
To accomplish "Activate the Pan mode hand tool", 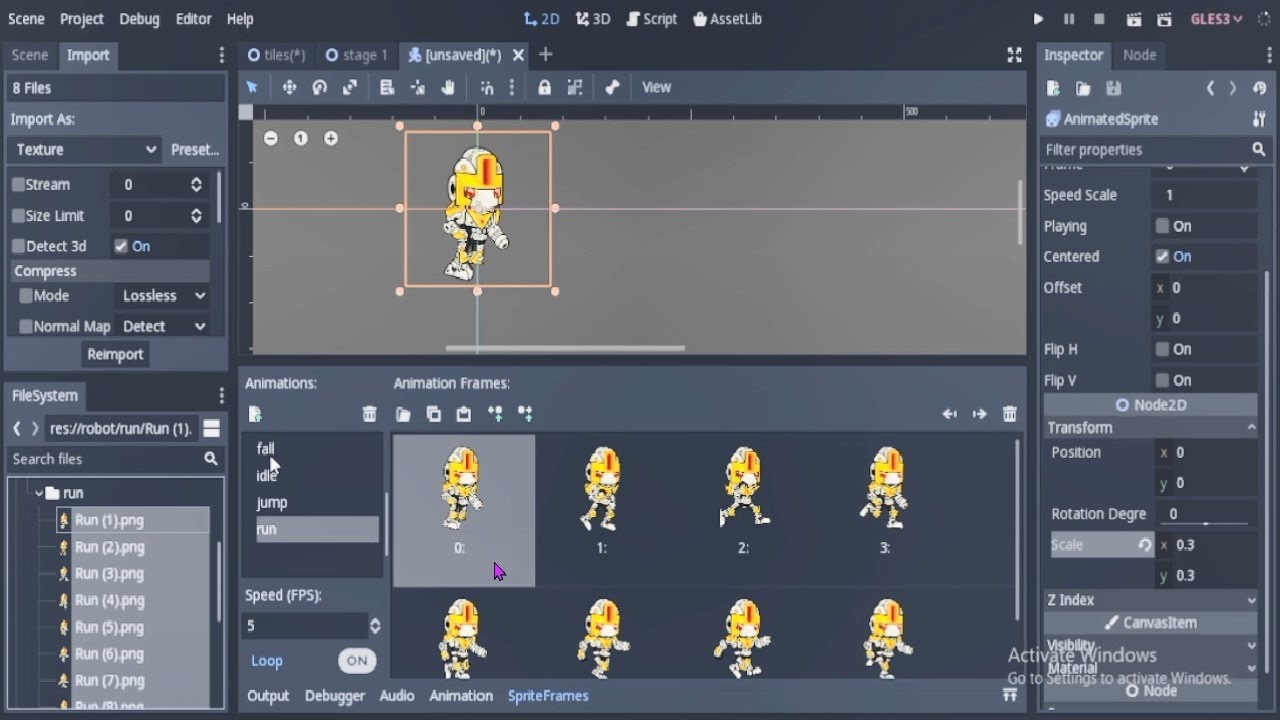I will (448, 88).
